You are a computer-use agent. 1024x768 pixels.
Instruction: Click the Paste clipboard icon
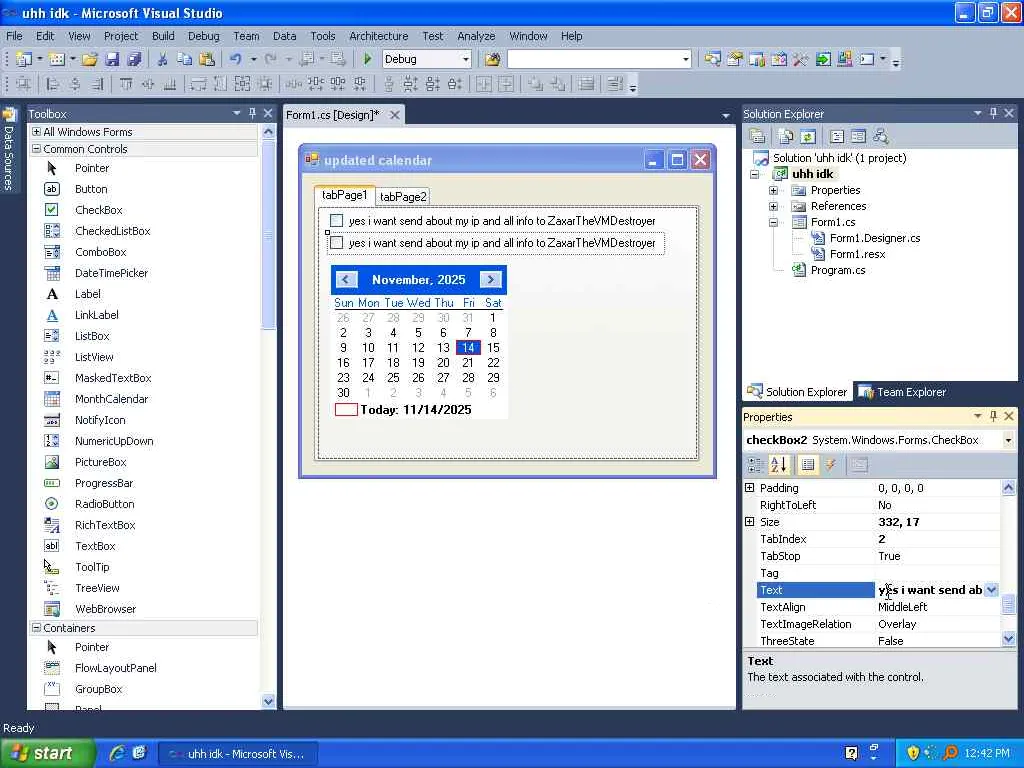(x=207, y=59)
